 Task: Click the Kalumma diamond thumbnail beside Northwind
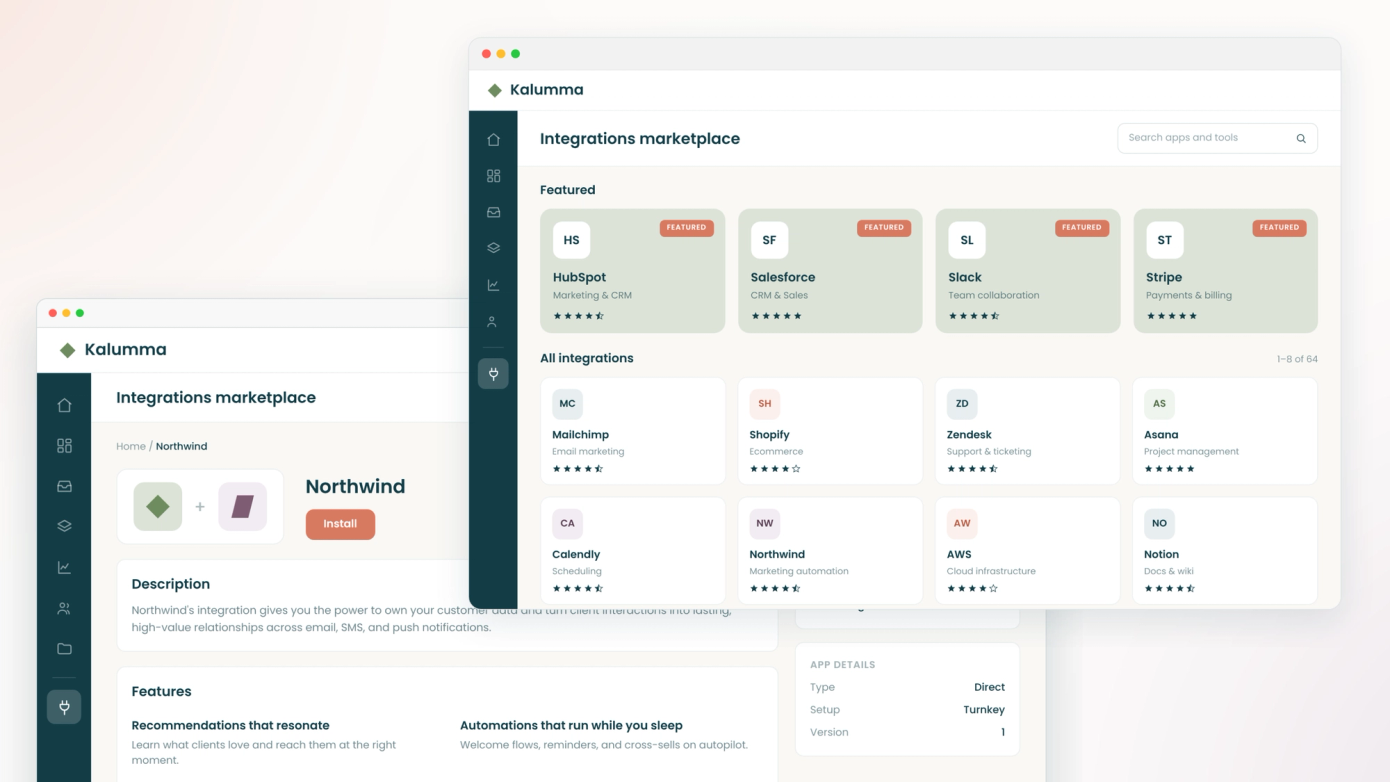[x=158, y=507]
